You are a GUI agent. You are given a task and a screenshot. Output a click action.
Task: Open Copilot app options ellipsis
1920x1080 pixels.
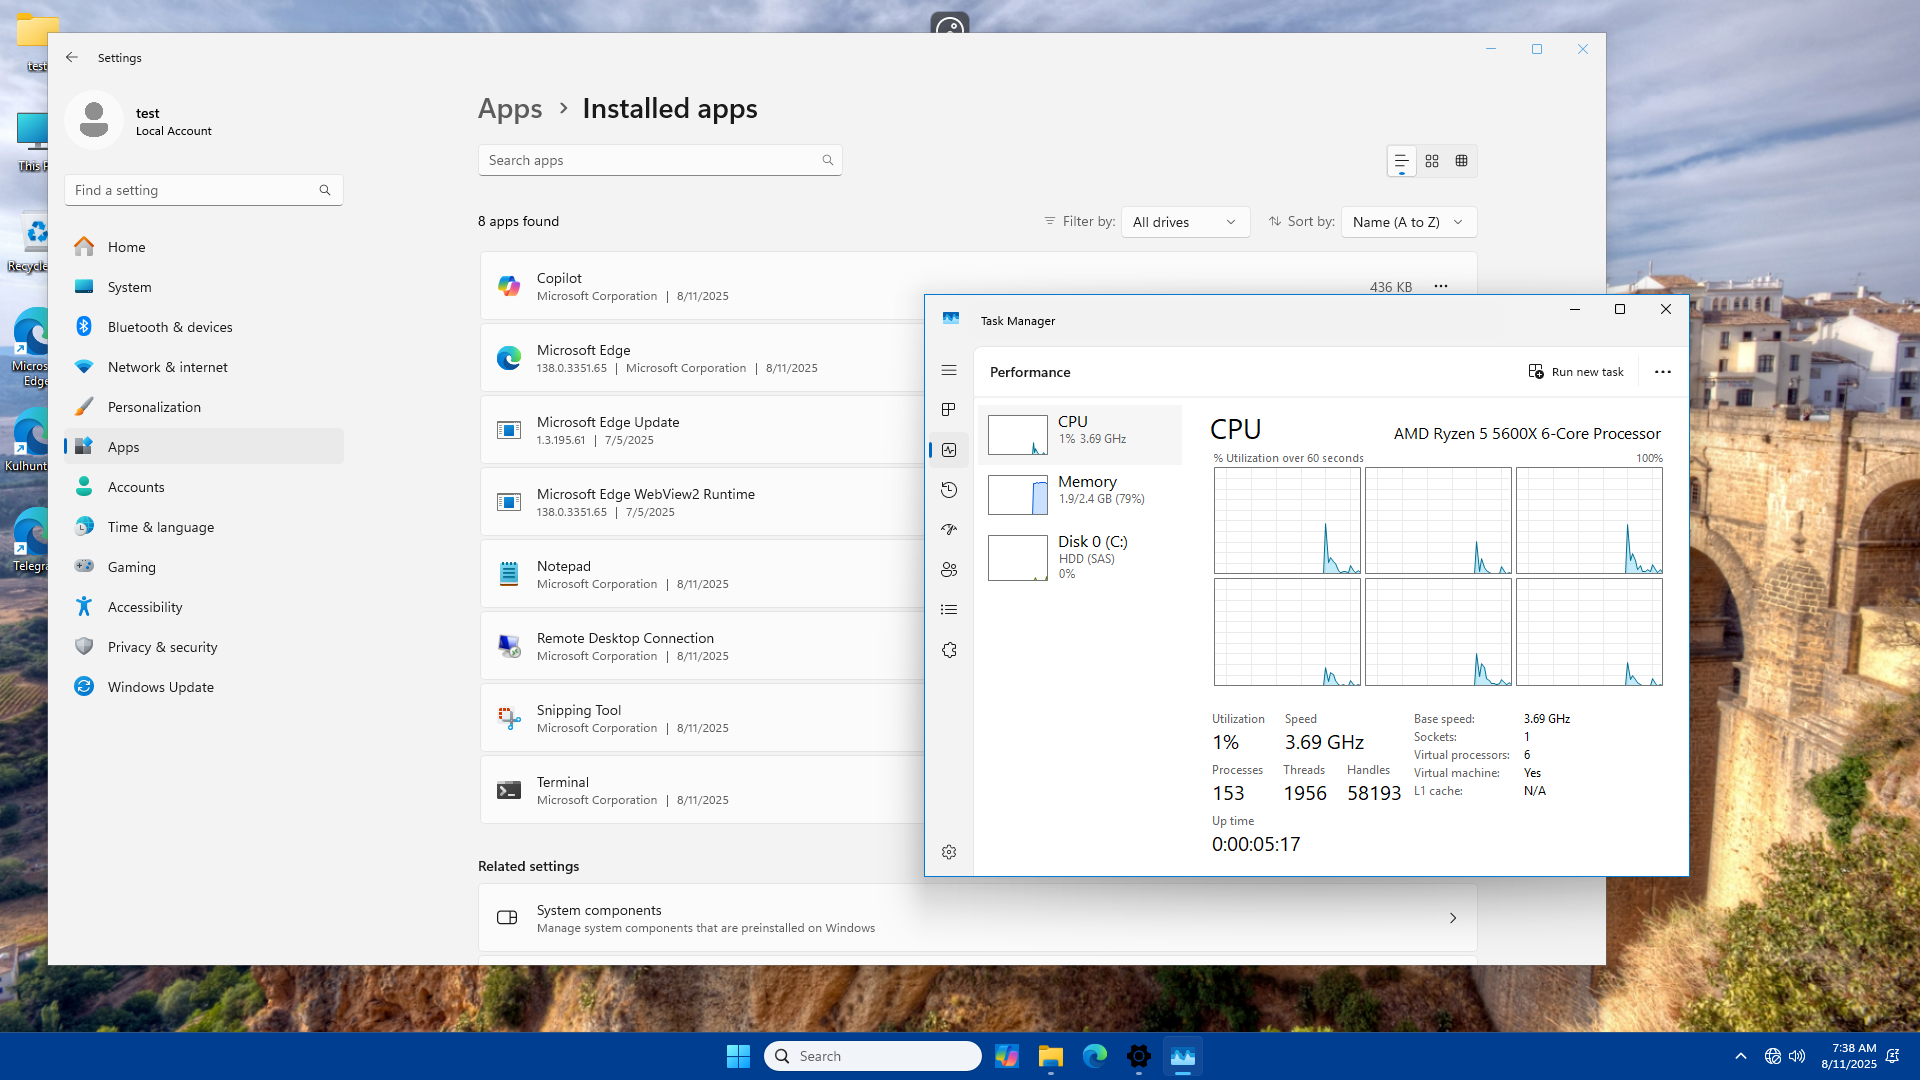(1441, 286)
